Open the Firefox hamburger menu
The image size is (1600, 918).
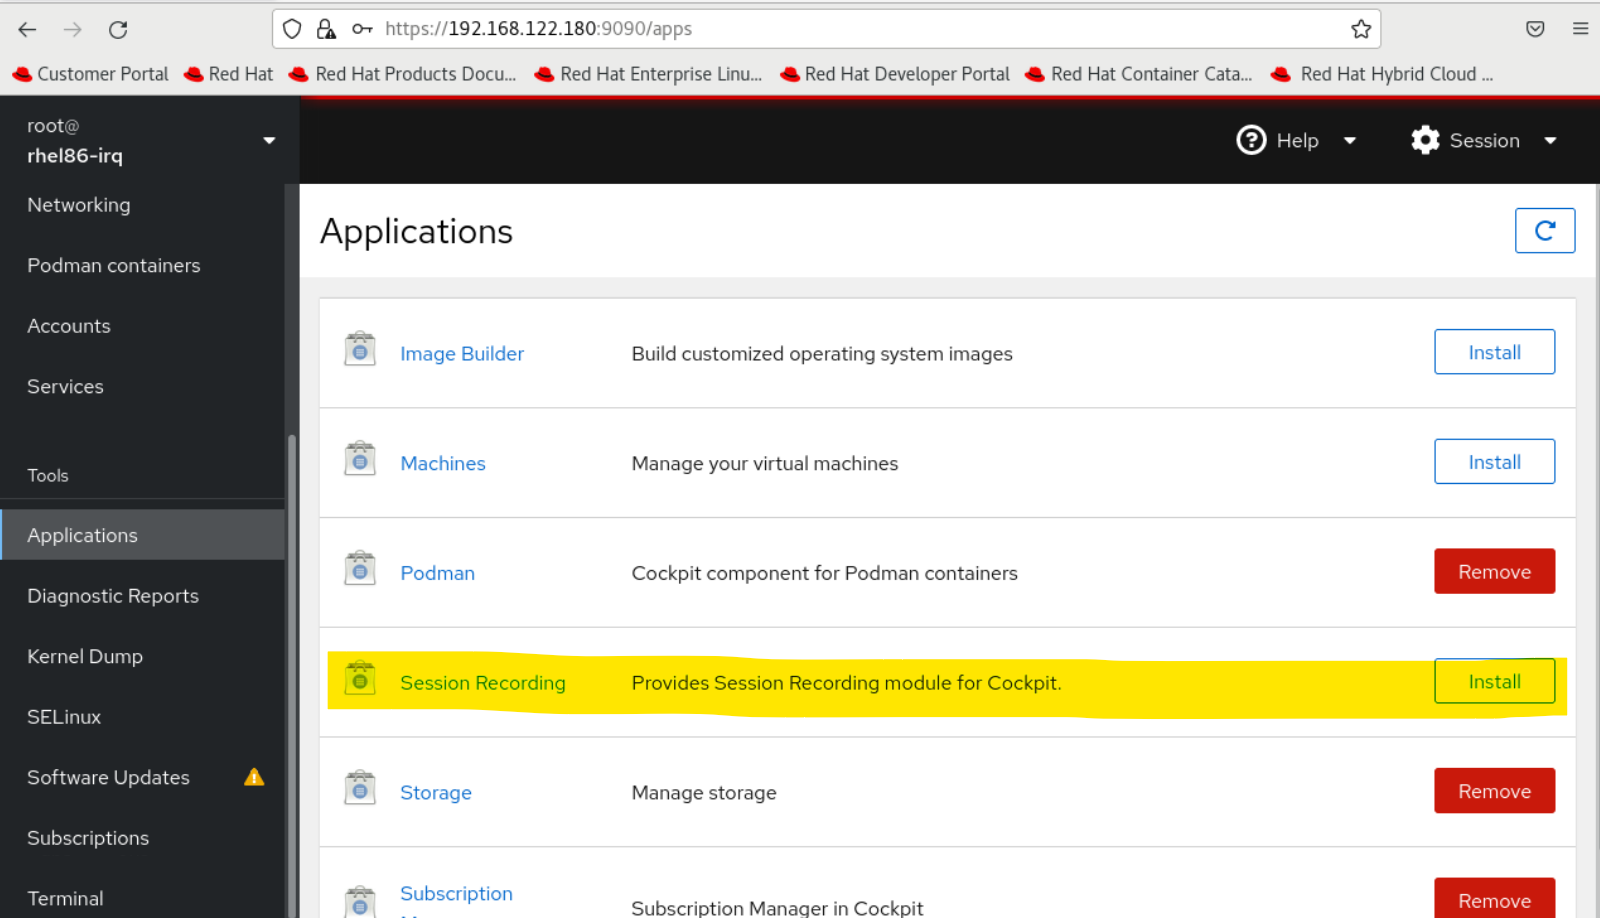point(1580,29)
